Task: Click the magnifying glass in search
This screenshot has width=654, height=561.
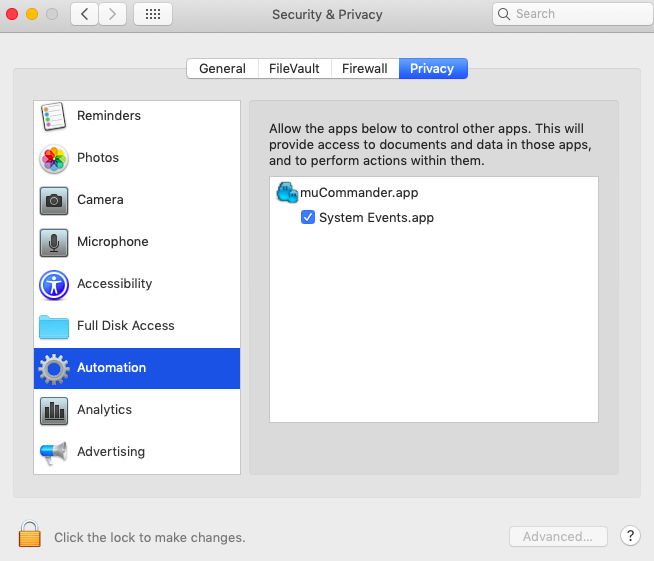Action: point(504,14)
